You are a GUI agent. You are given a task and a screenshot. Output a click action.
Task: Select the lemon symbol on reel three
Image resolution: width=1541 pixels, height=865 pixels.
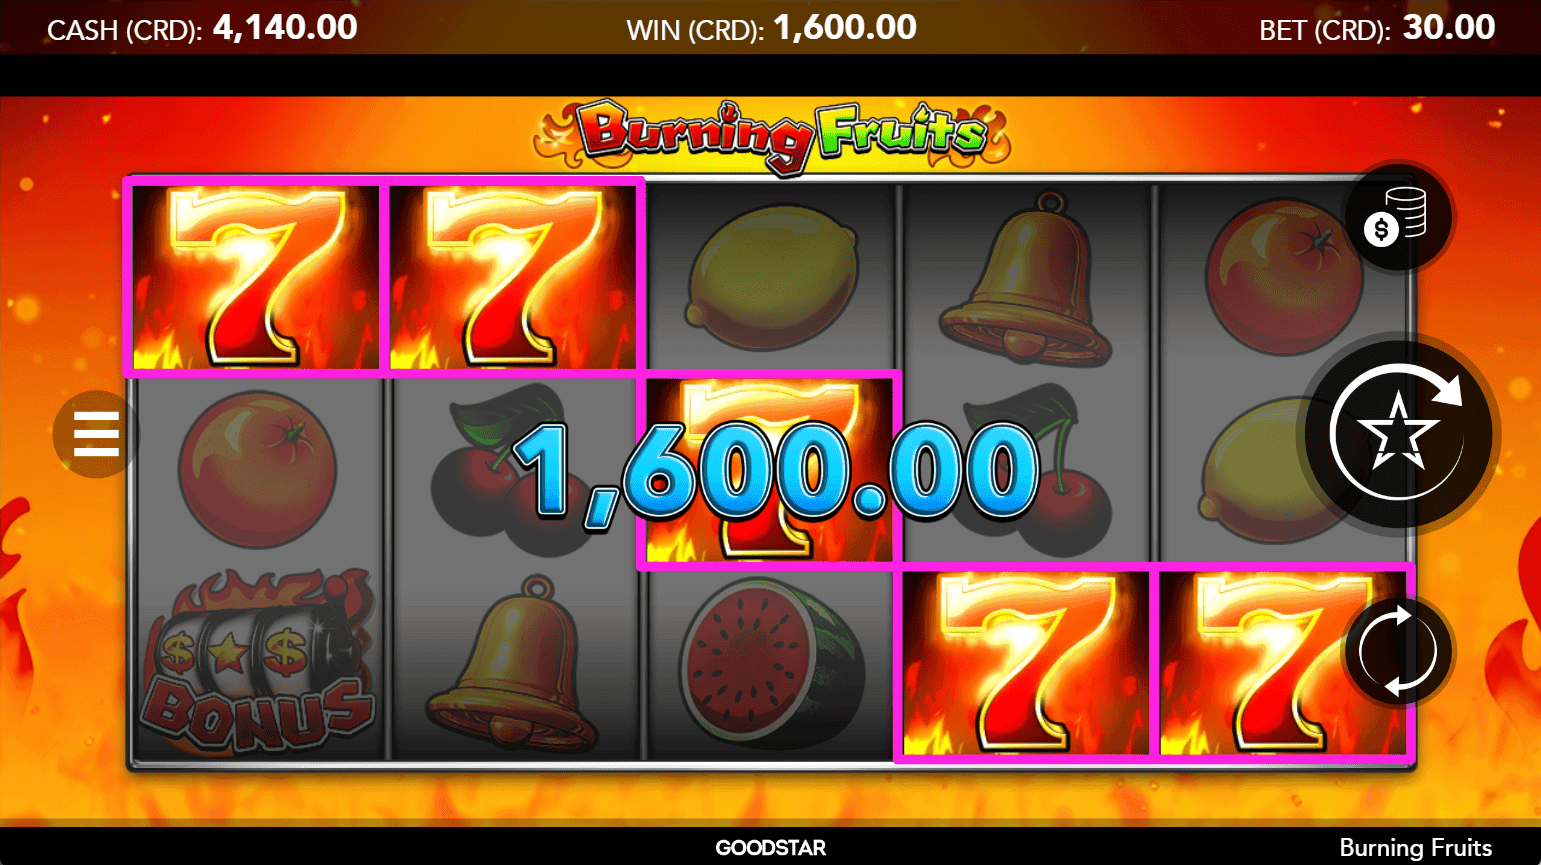point(770,278)
